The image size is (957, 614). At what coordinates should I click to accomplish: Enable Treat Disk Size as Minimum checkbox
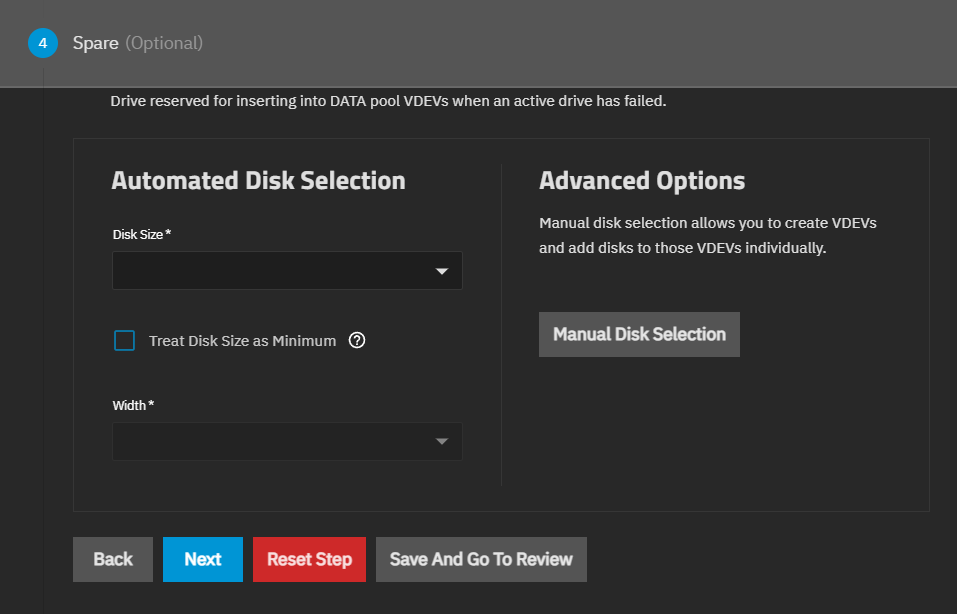pyautogui.click(x=124, y=341)
